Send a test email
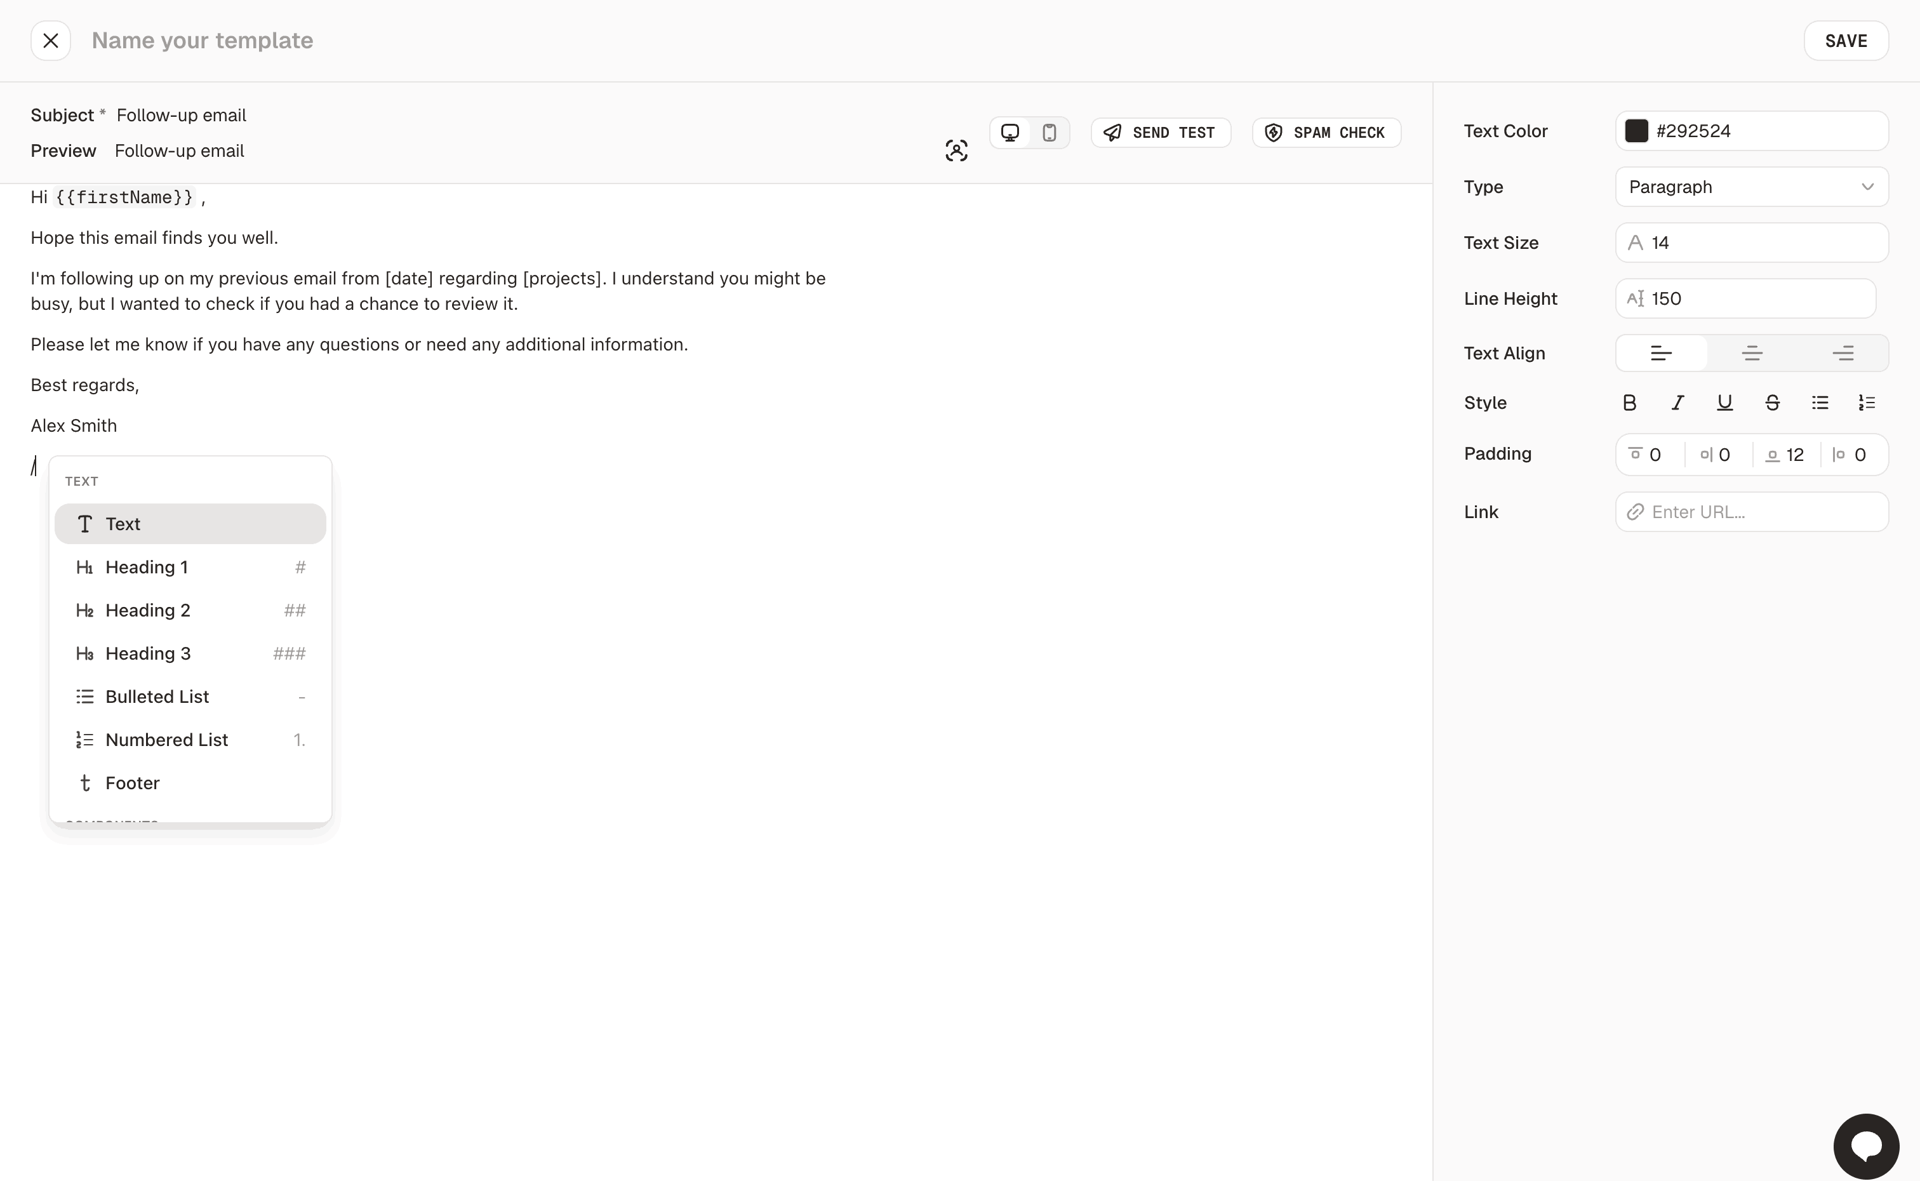Image resolution: width=1920 pixels, height=1200 pixels. click(x=1160, y=133)
